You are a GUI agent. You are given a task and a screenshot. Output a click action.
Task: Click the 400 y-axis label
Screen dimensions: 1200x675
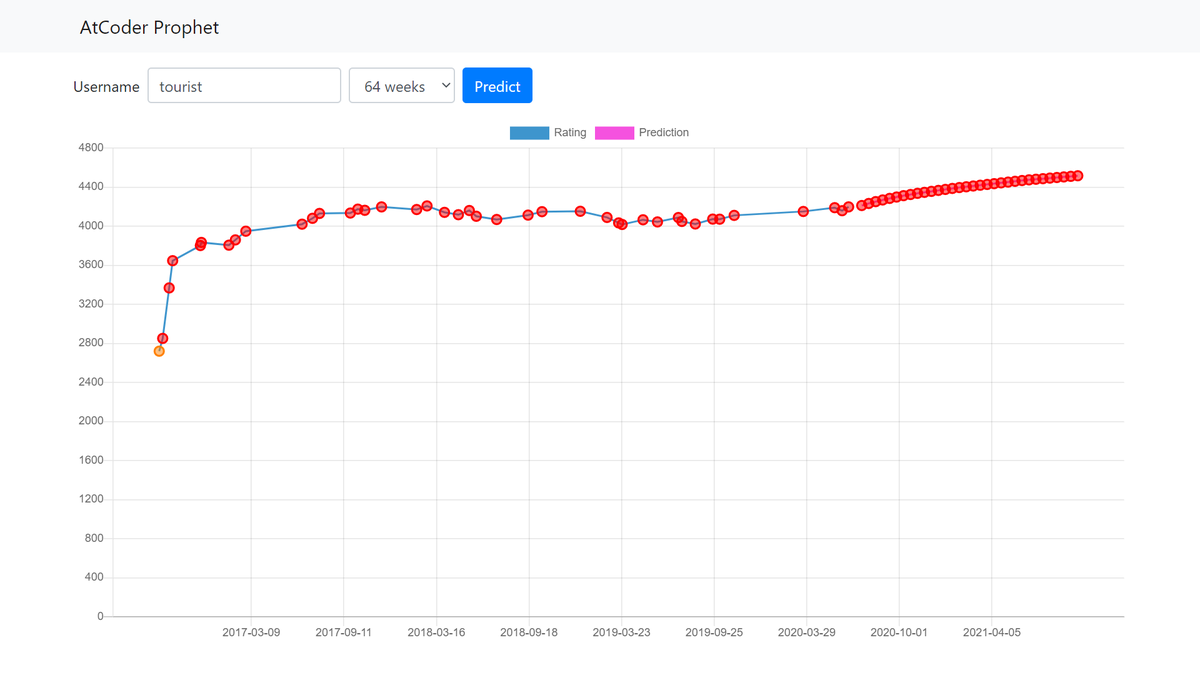coord(94,577)
